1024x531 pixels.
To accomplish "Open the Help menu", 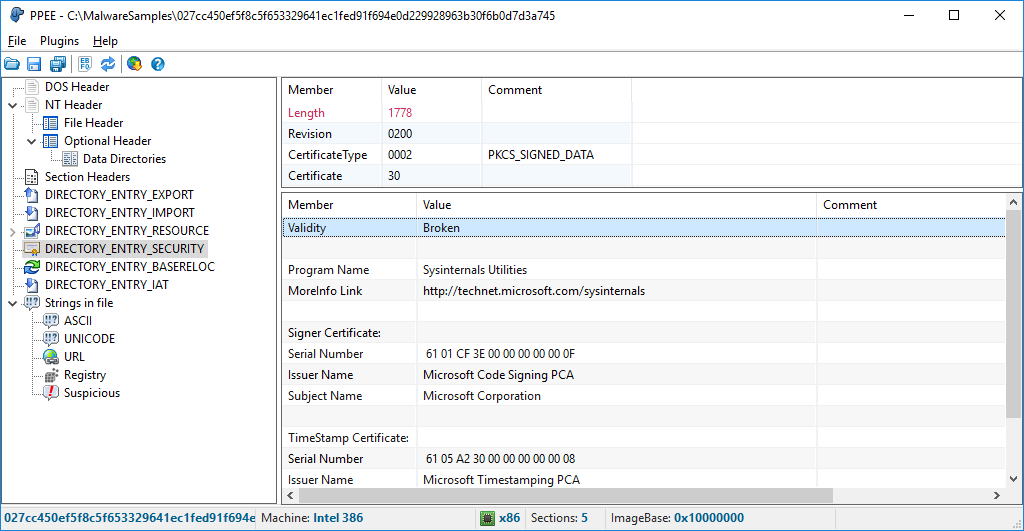I will click(105, 40).
